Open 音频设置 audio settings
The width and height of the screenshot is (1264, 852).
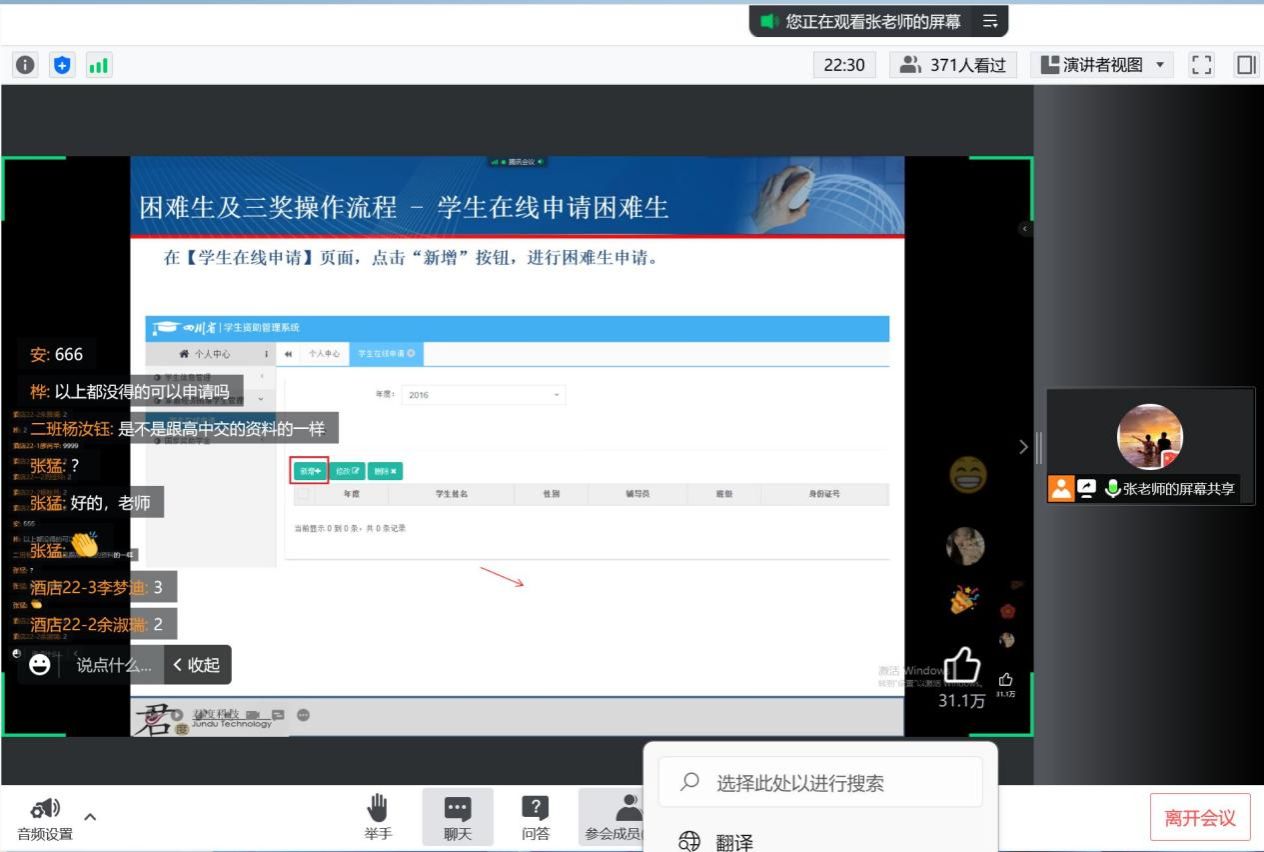tap(45, 820)
